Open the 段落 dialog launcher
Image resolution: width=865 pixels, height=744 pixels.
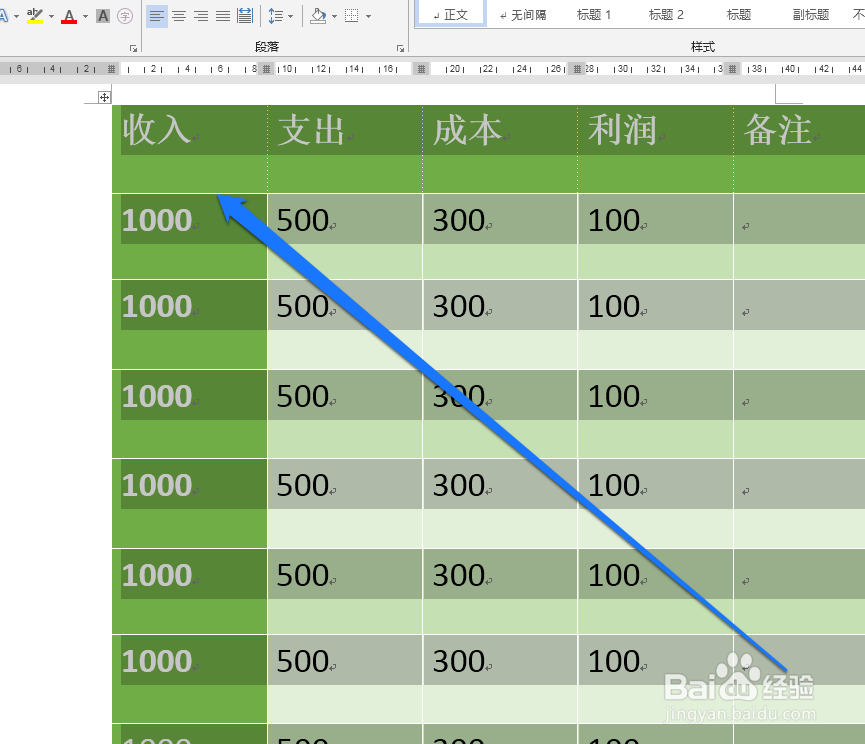(x=400, y=47)
